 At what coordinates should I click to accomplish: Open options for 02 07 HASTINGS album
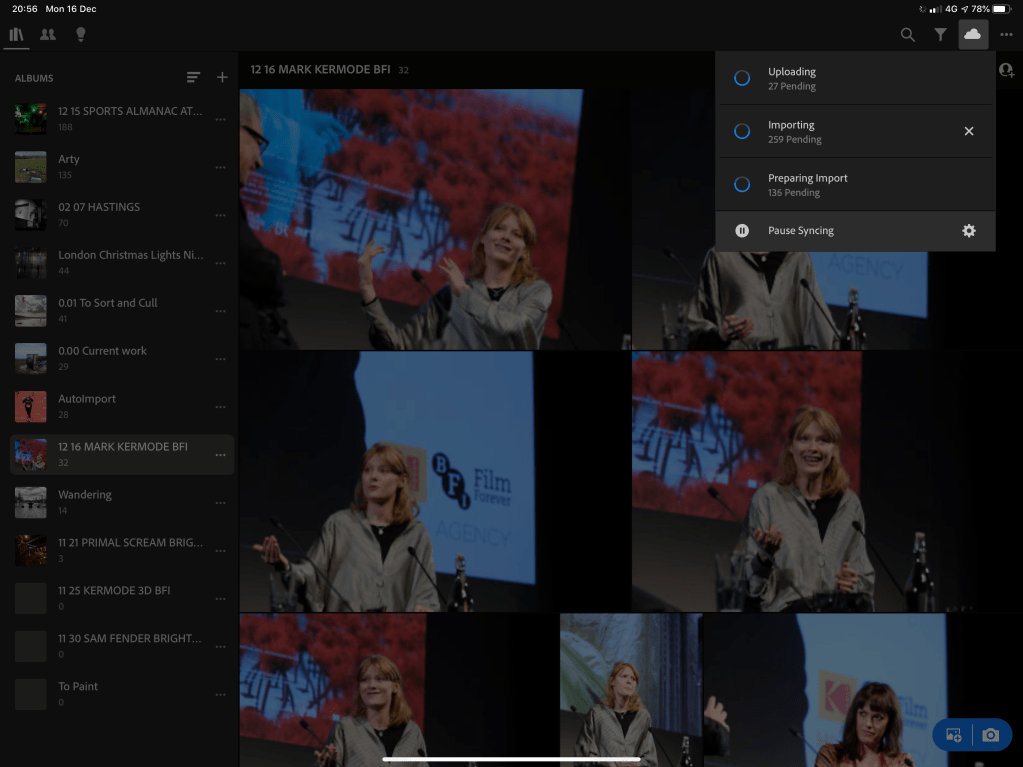[x=220, y=215]
